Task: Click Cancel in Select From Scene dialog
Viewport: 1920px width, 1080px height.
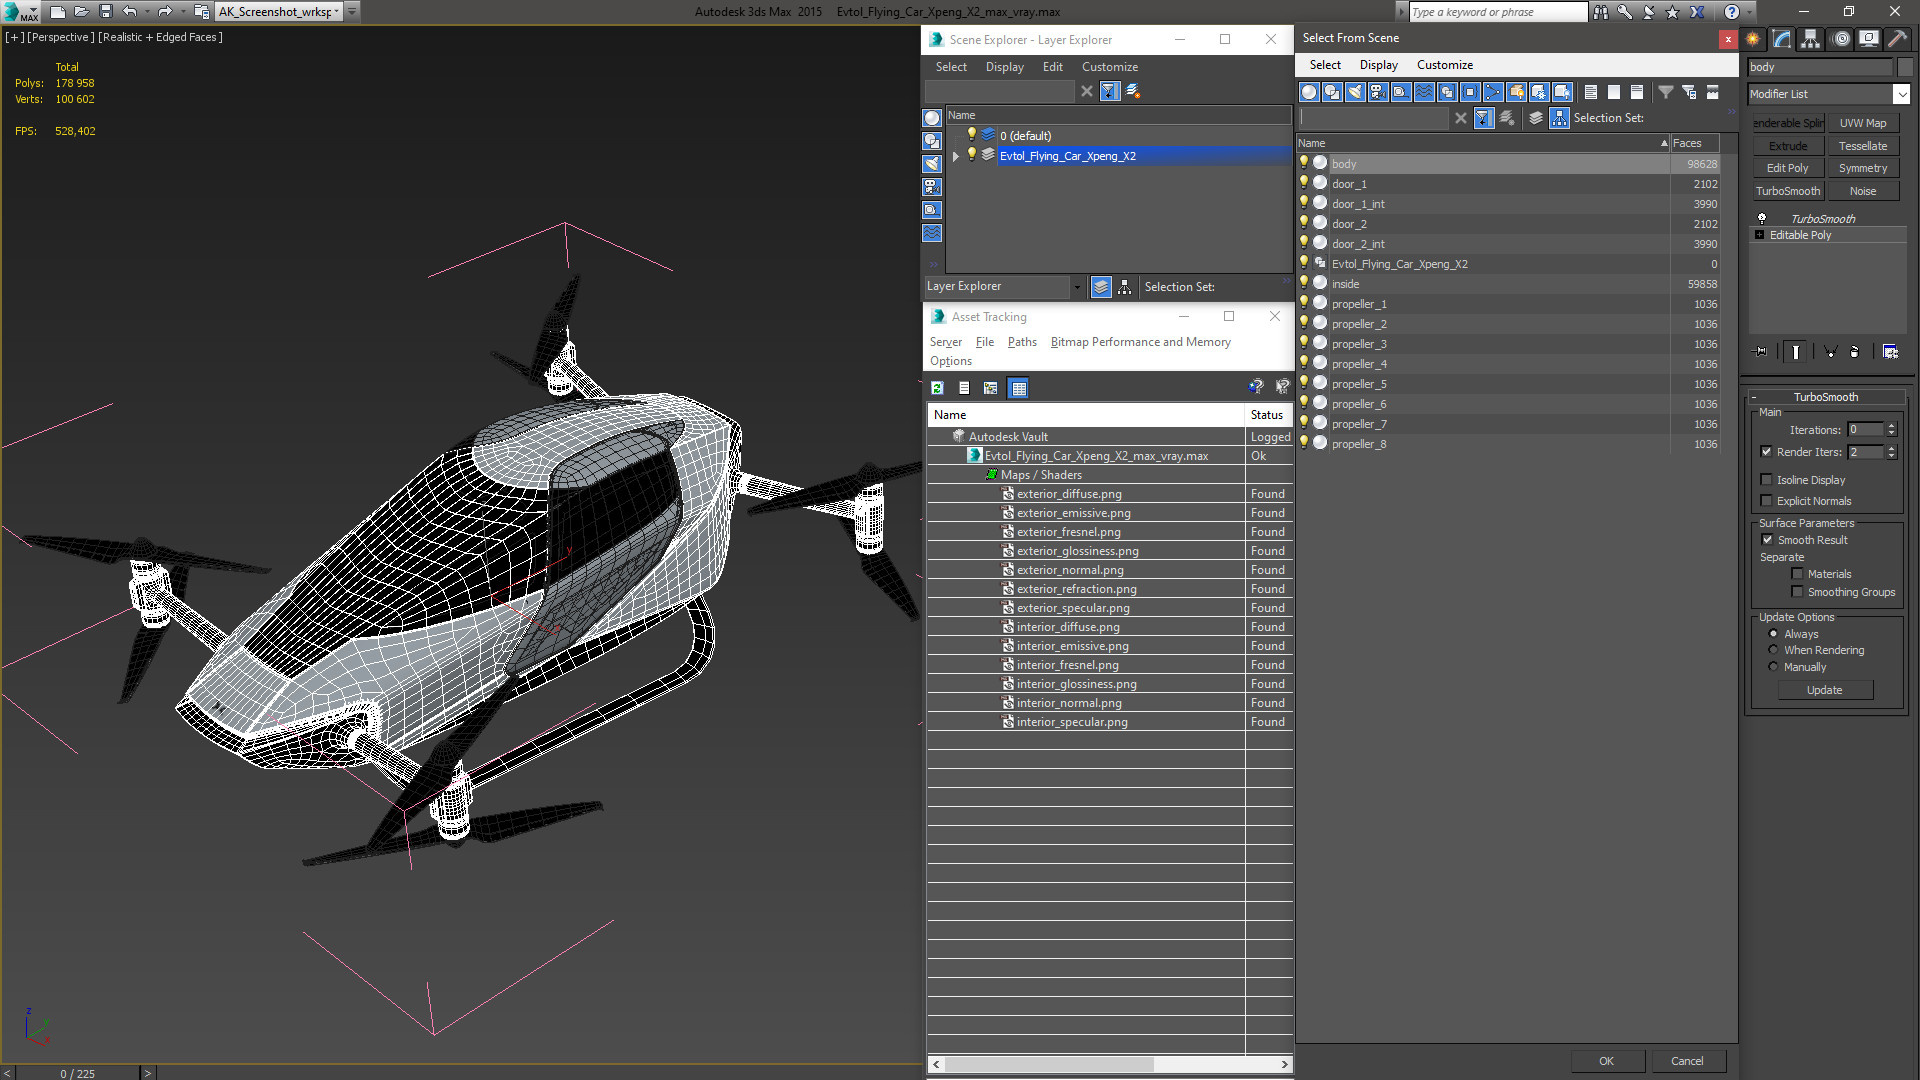Action: [1687, 1061]
